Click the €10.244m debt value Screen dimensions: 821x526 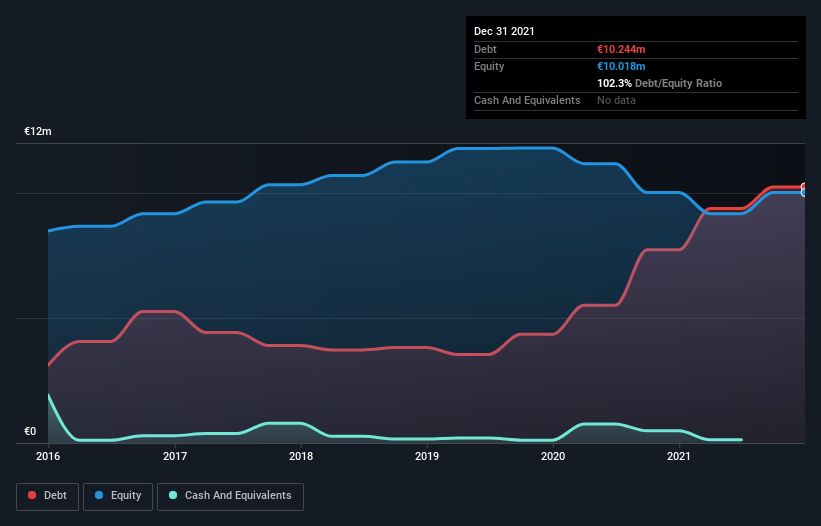[621, 49]
